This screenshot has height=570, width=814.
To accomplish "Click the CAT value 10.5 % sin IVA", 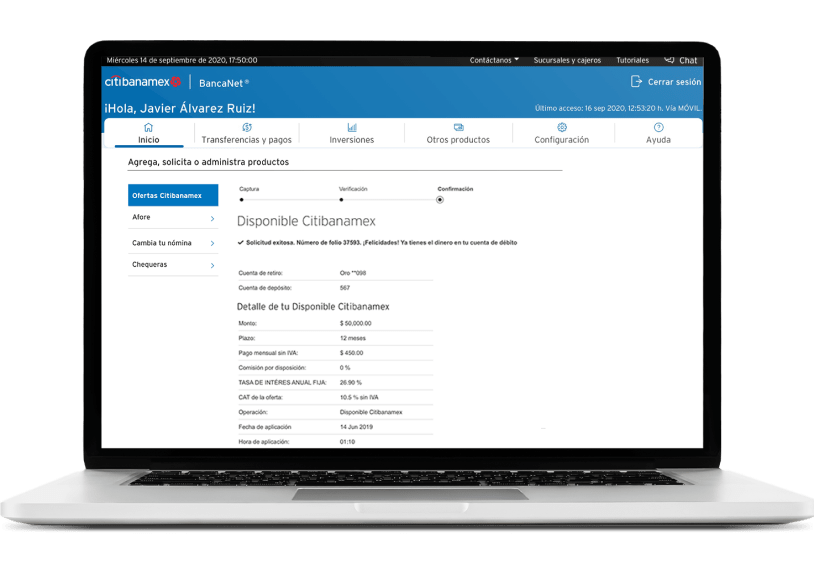I will pyautogui.click(x=359, y=398).
